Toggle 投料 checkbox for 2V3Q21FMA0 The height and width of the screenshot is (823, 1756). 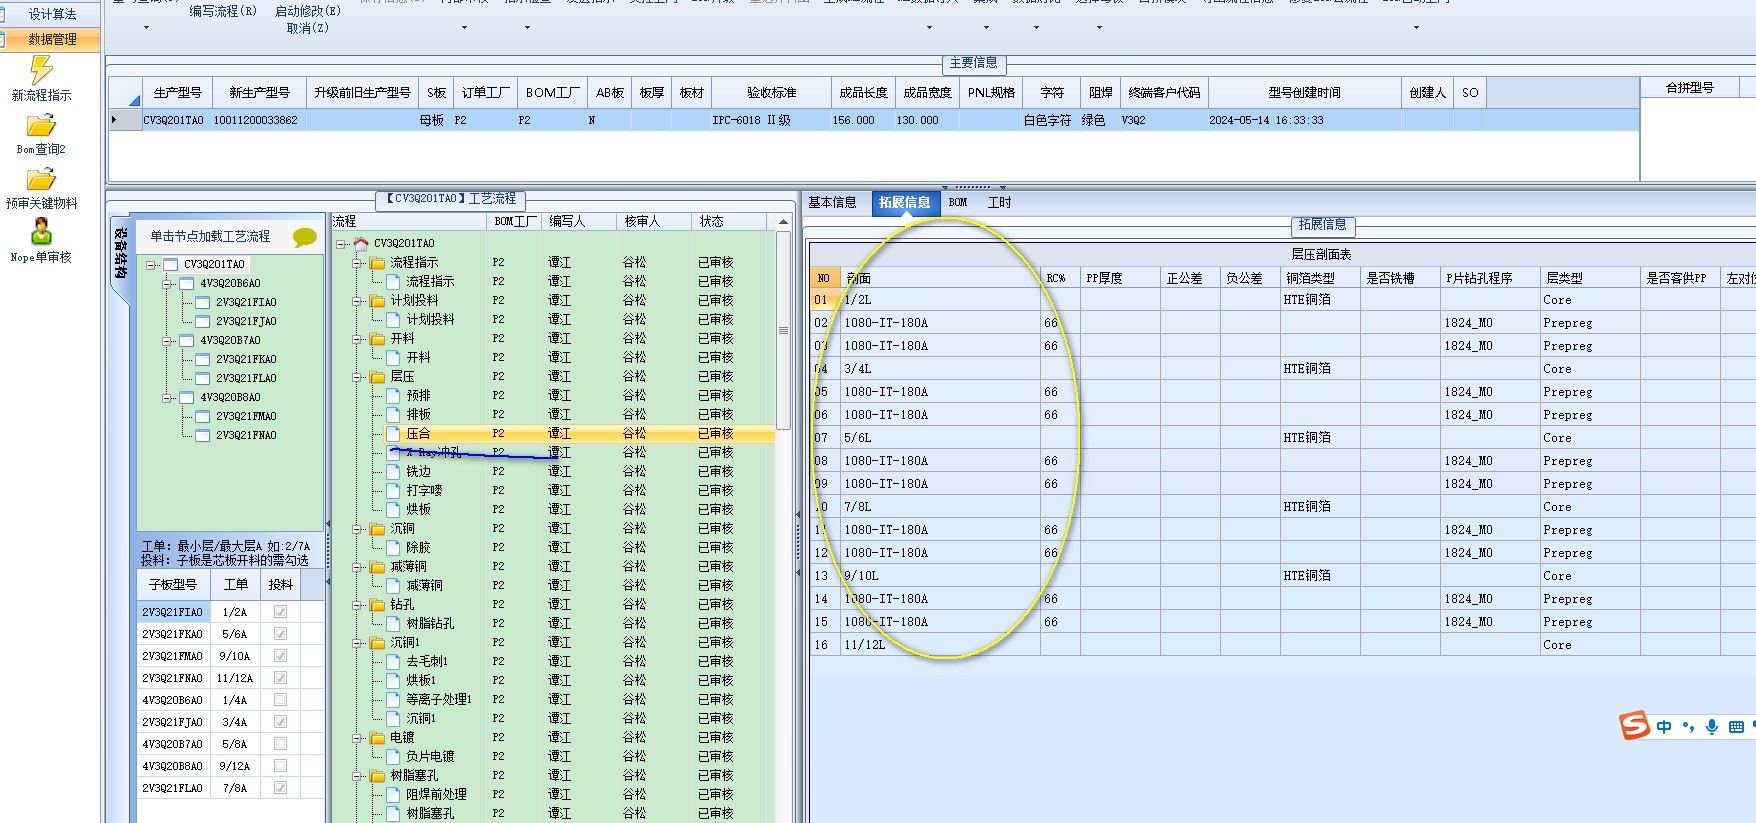tap(281, 656)
